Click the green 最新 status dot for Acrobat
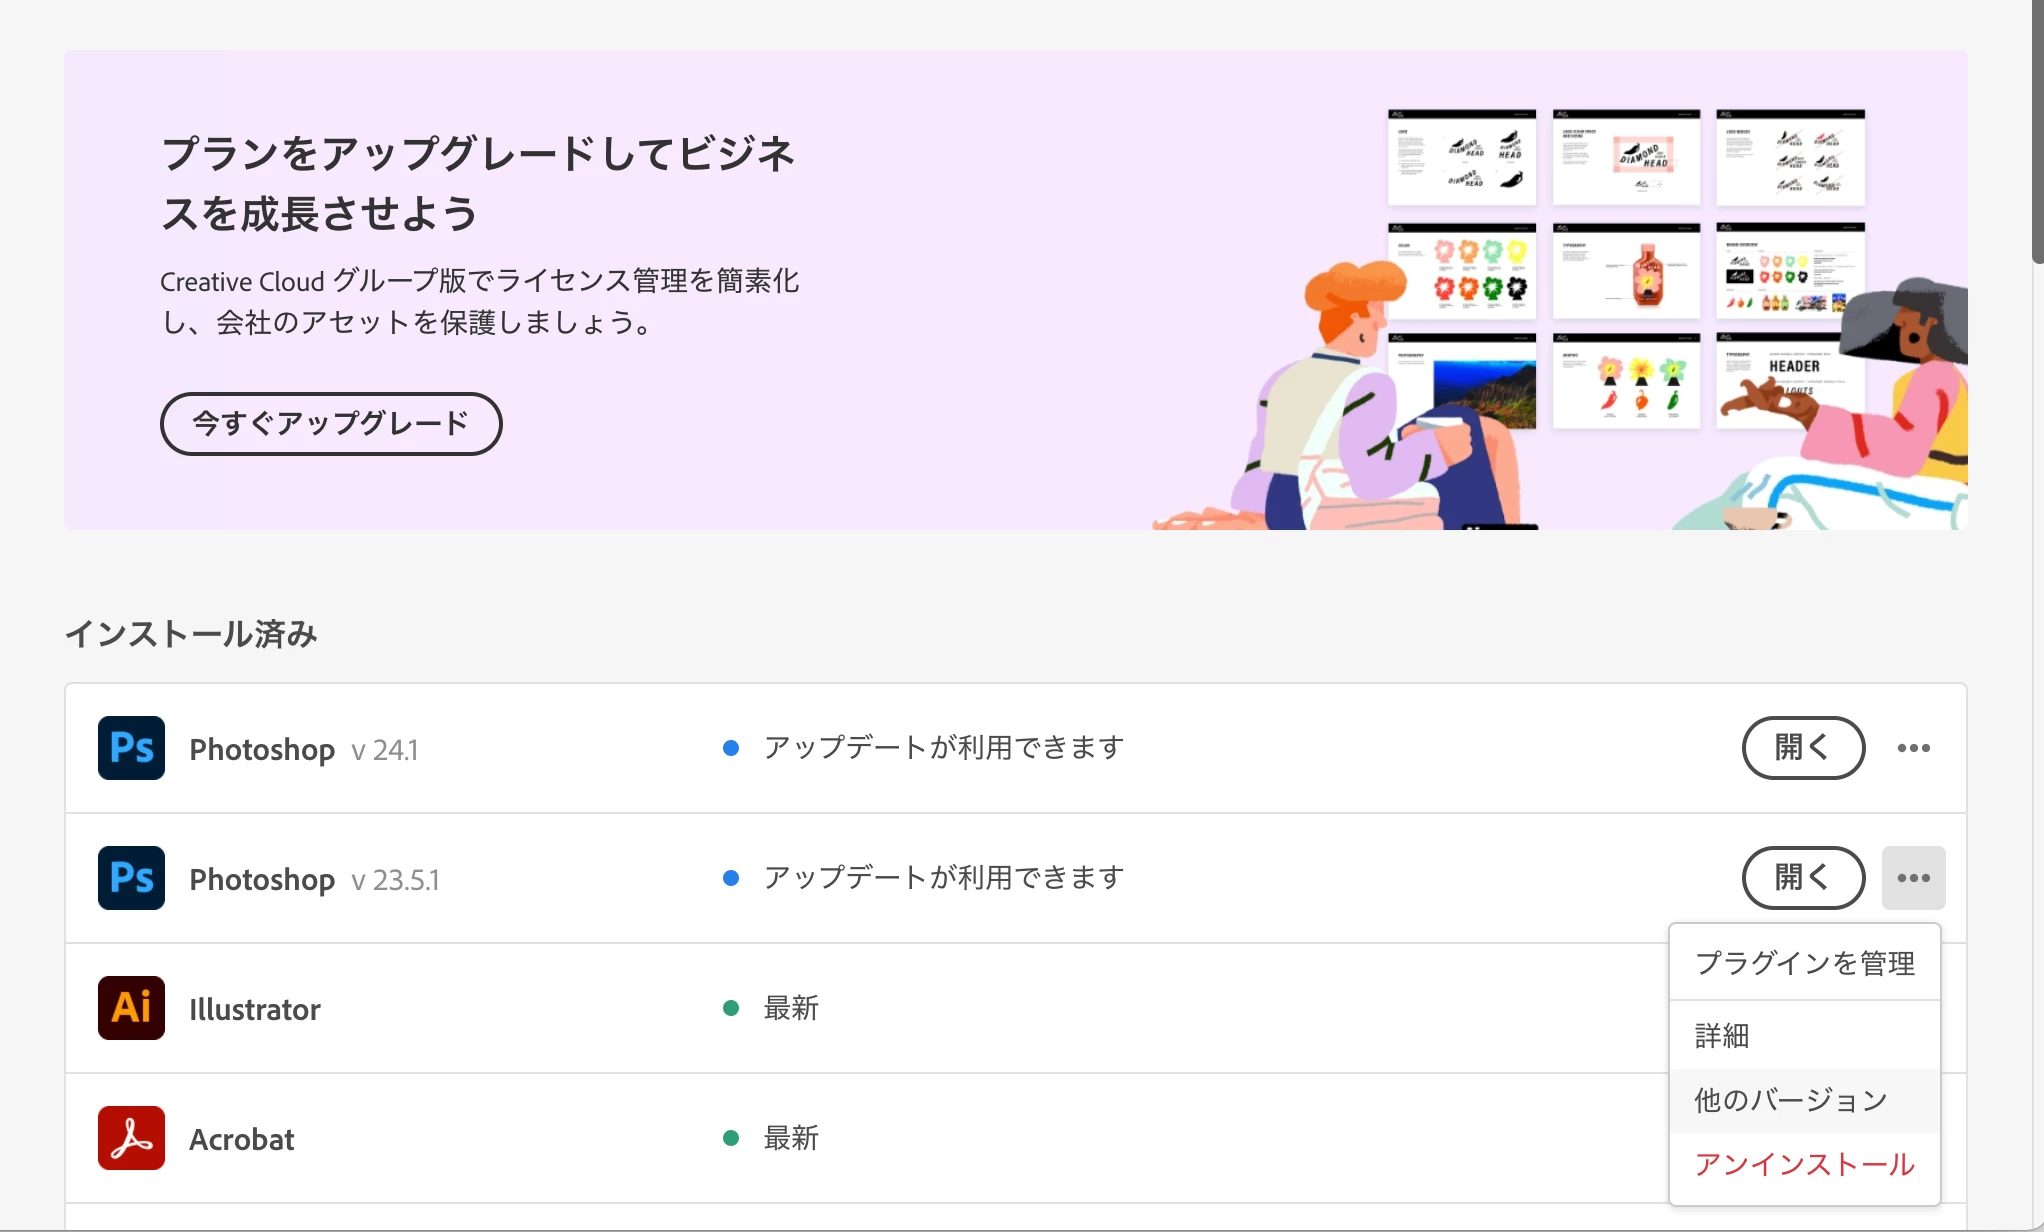2044x1232 pixels. click(x=731, y=1138)
